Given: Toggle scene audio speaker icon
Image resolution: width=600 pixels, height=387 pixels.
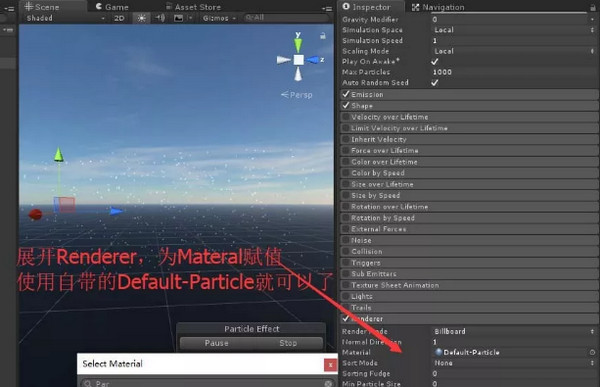Looking at the screenshot, I should click(160, 18).
